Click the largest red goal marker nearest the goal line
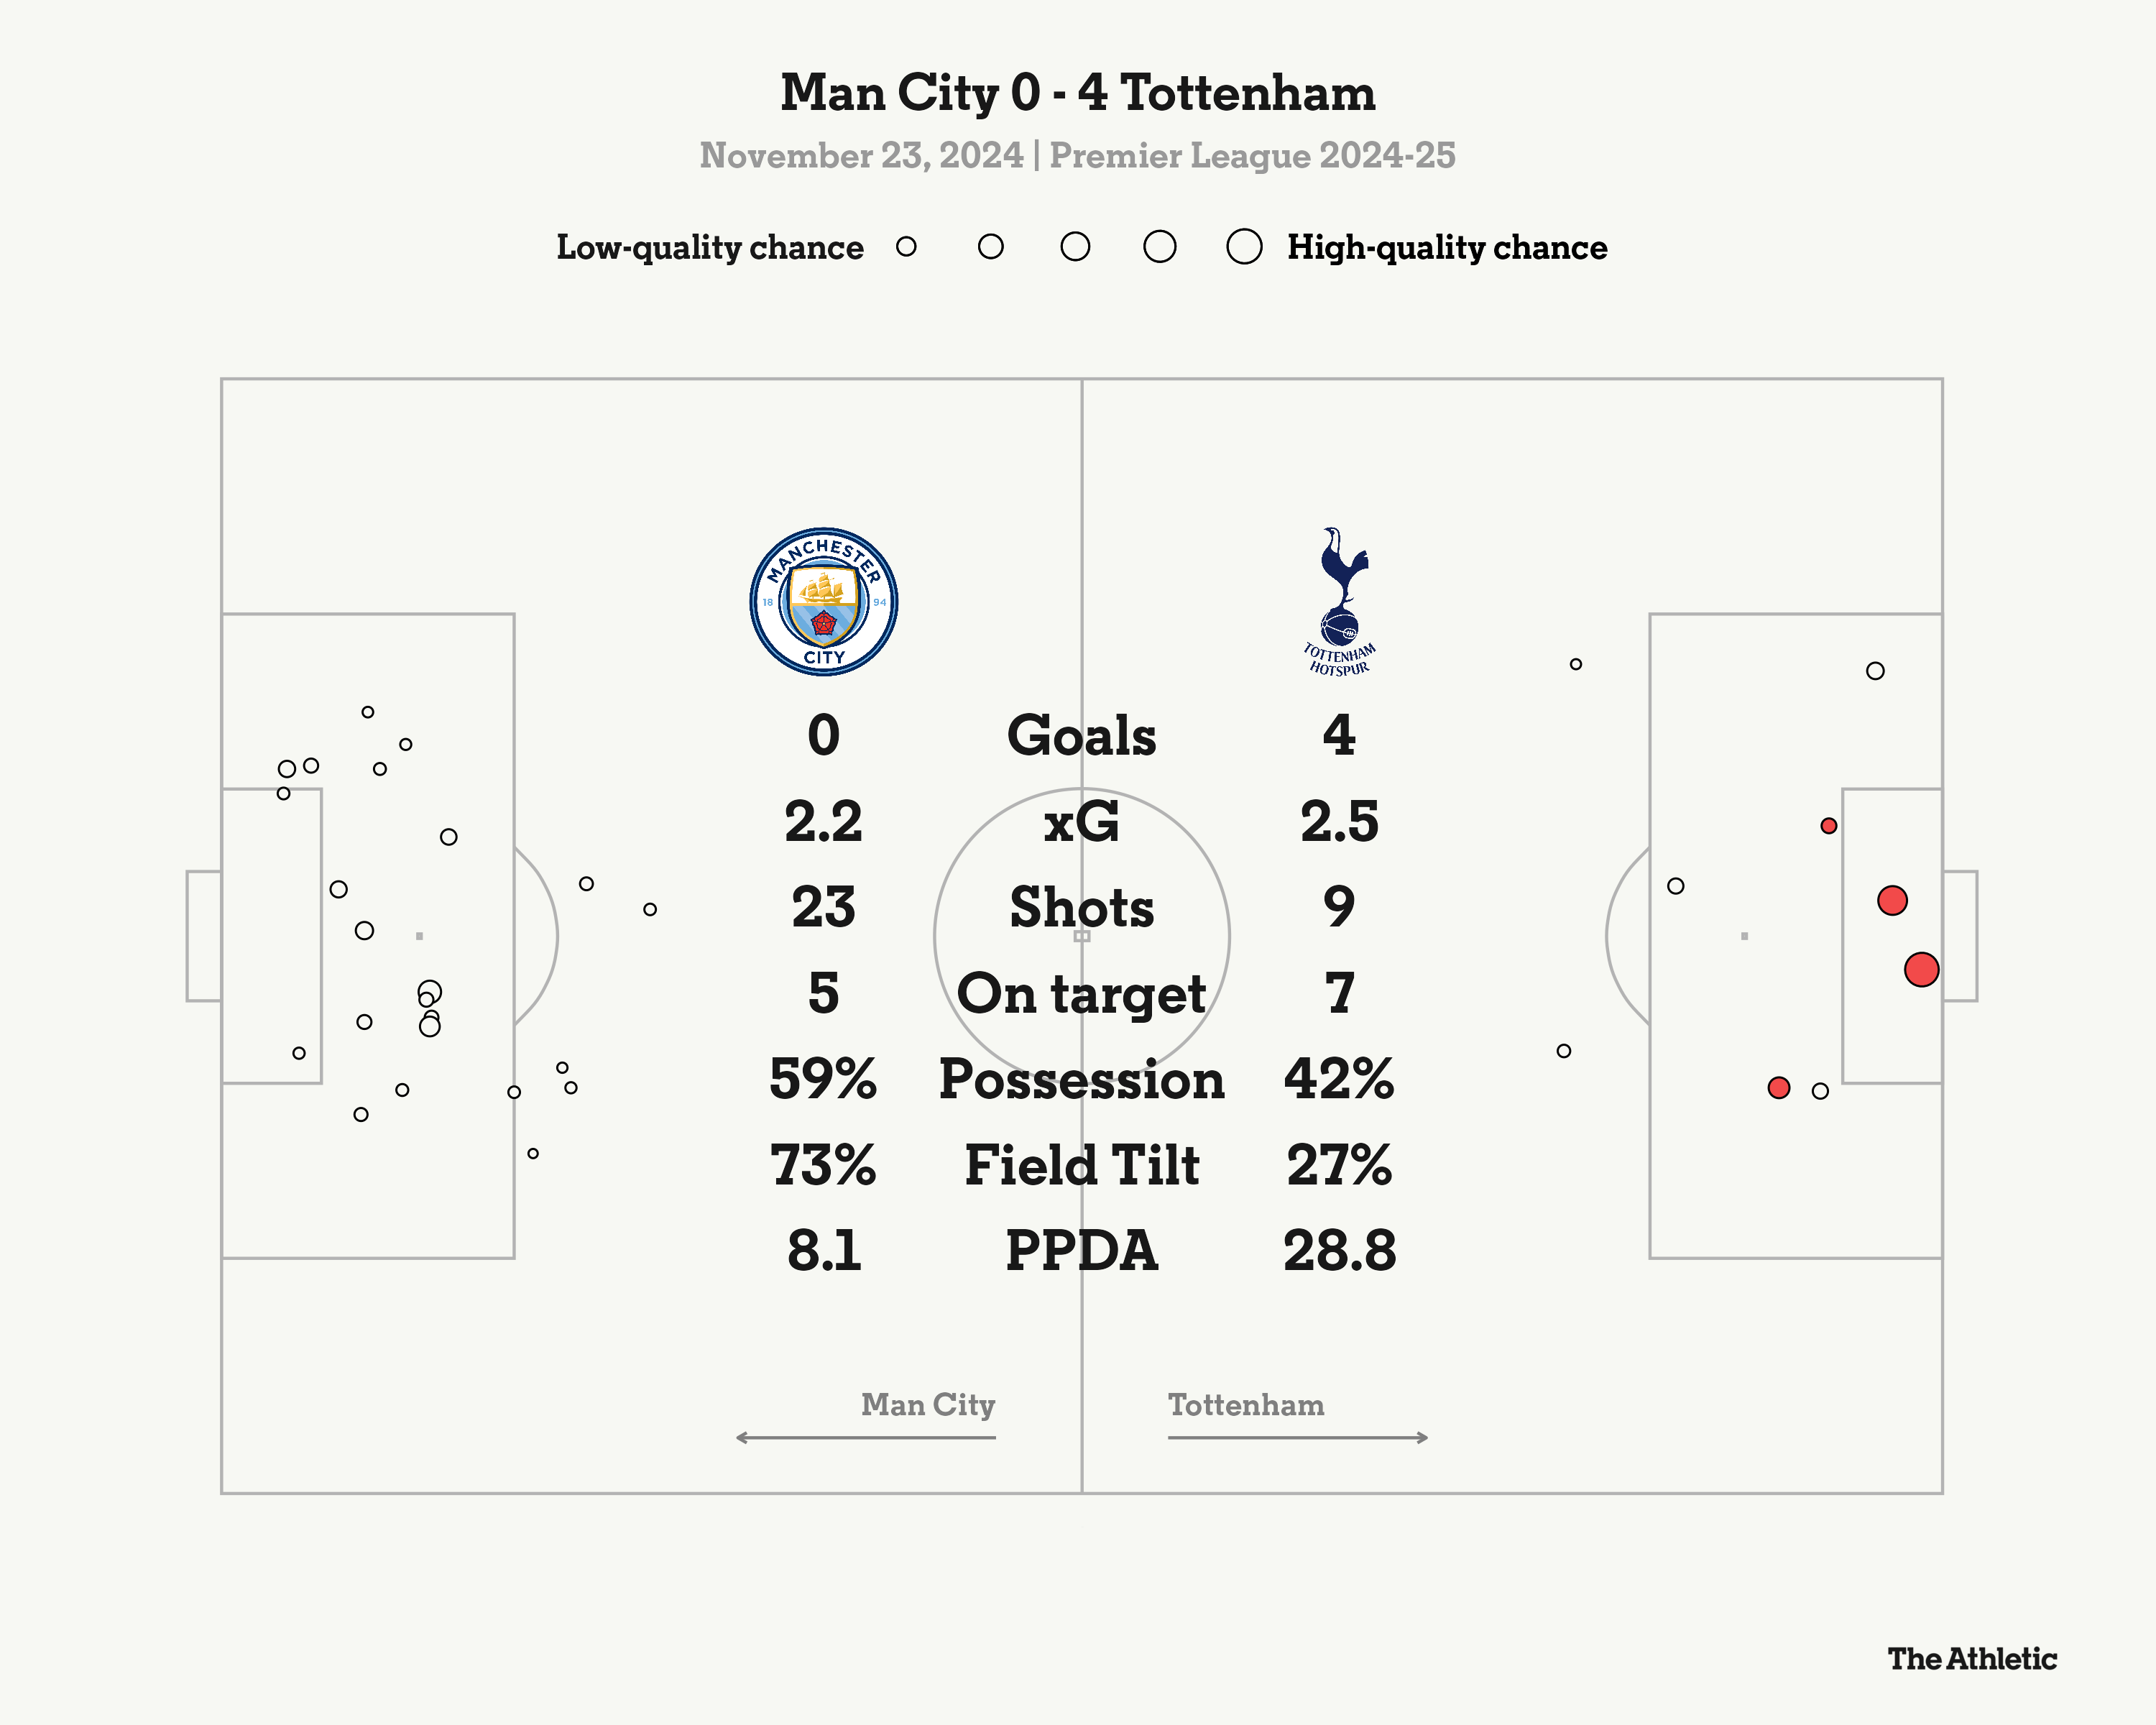 (1921, 969)
